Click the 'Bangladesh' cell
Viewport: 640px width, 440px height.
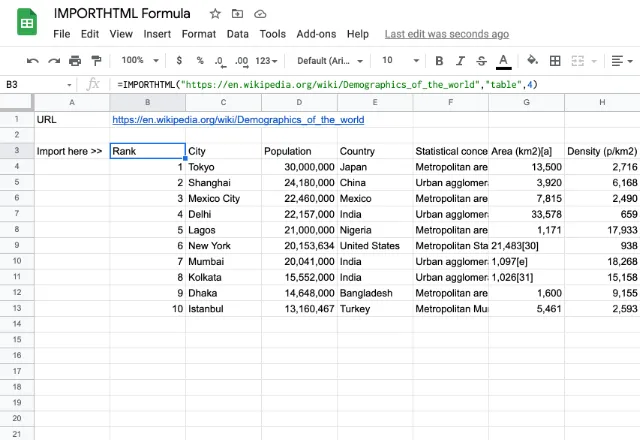point(375,293)
